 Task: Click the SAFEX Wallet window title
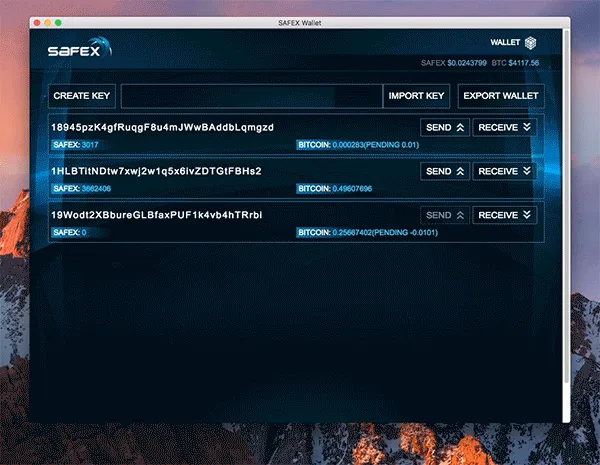tap(300, 23)
